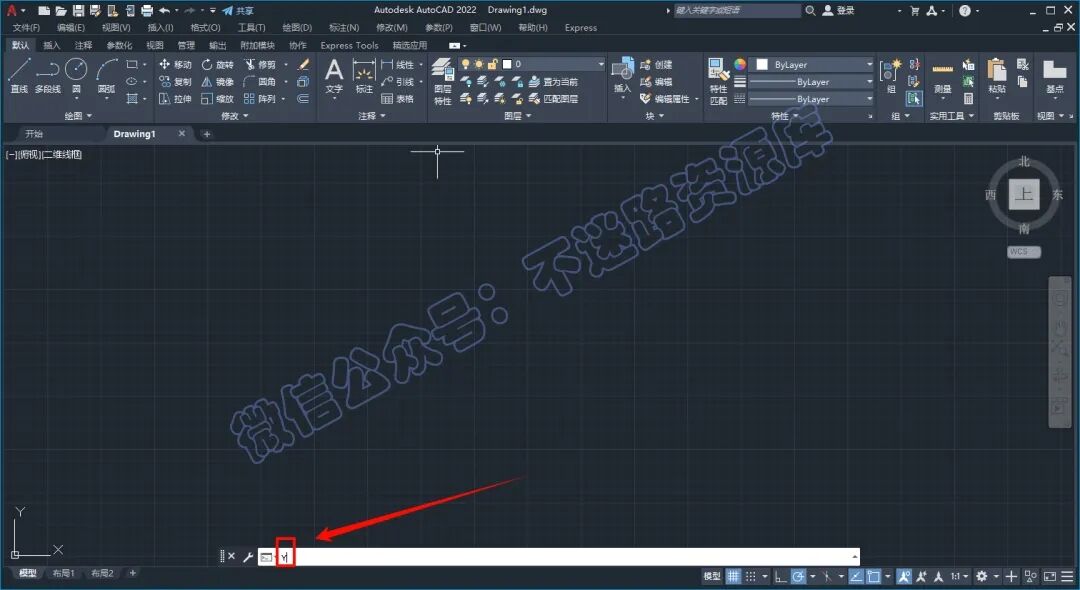Click the 组 (Group) icon
The width and height of the screenshot is (1080, 590).
tap(891, 76)
